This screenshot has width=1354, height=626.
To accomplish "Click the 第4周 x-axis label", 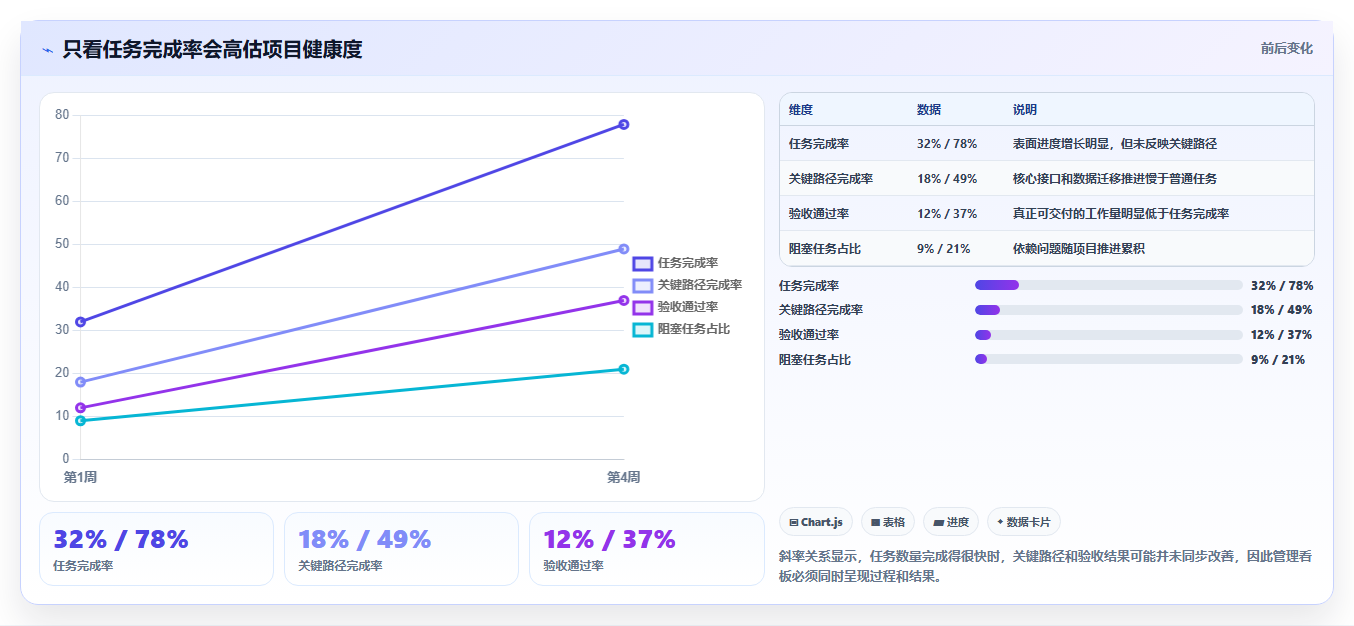I will pyautogui.click(x=623, y=478).
